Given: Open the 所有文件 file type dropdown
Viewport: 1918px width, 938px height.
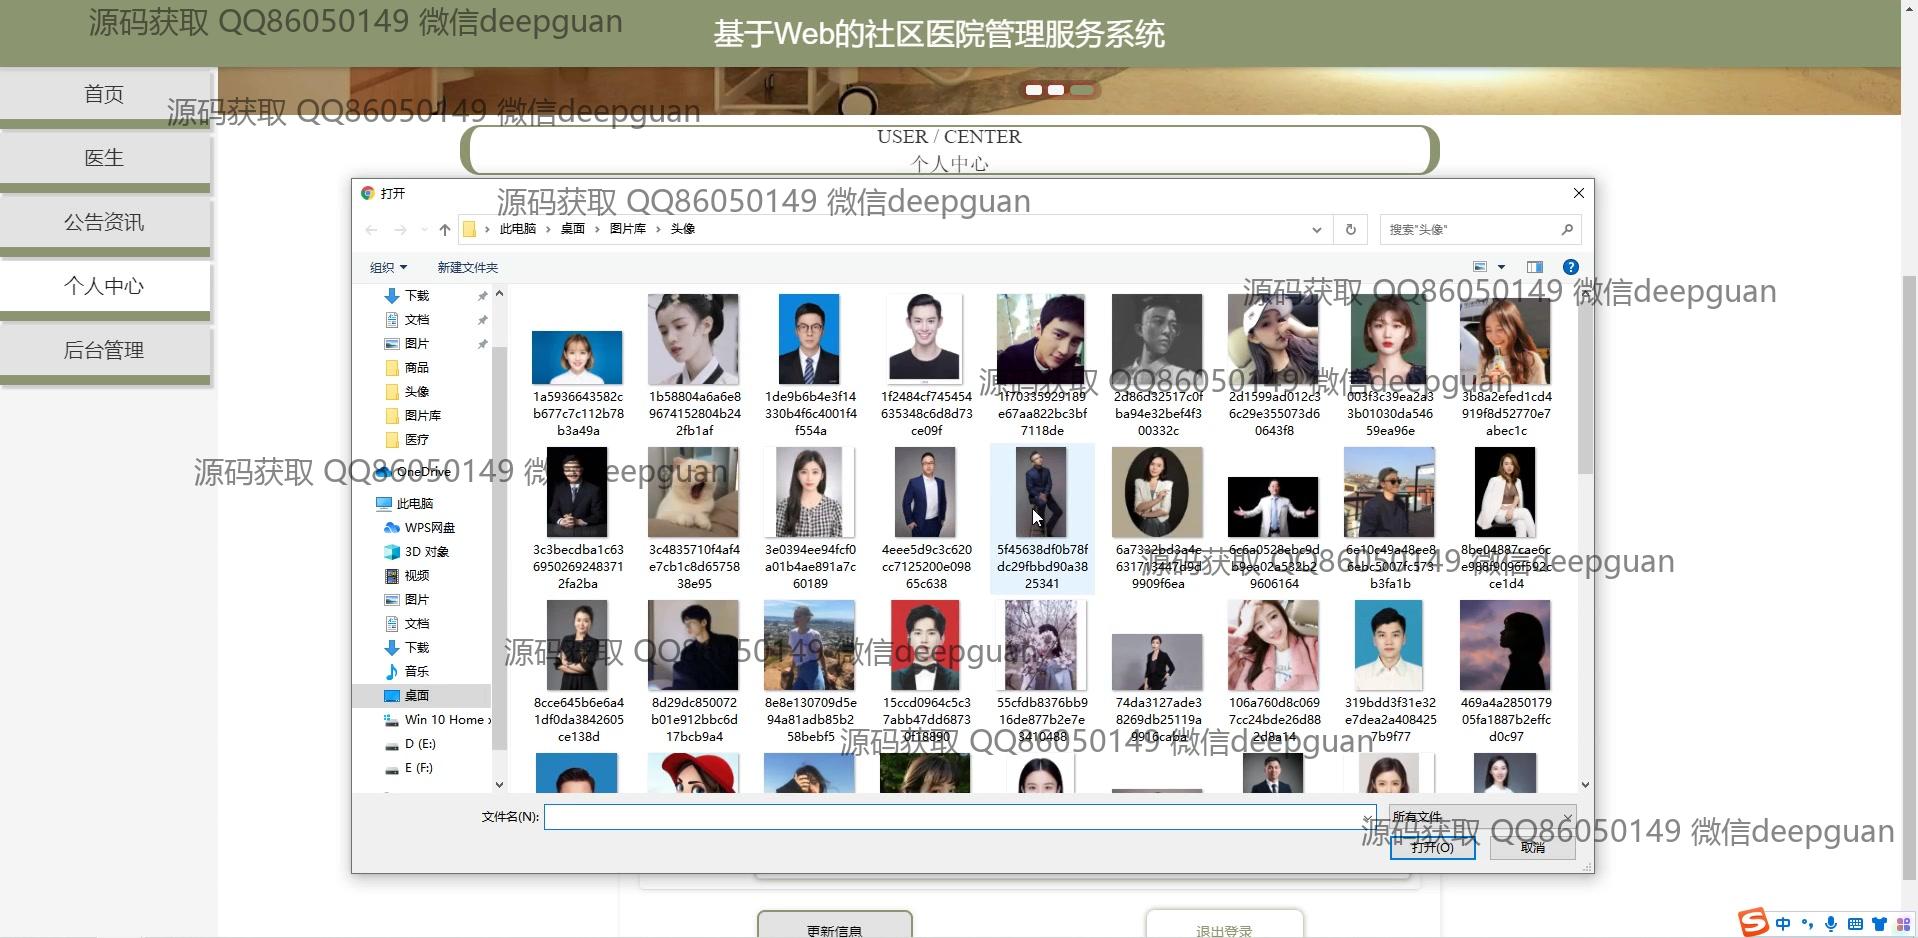Looking at the screenshot, I should tap(1481, 817).
